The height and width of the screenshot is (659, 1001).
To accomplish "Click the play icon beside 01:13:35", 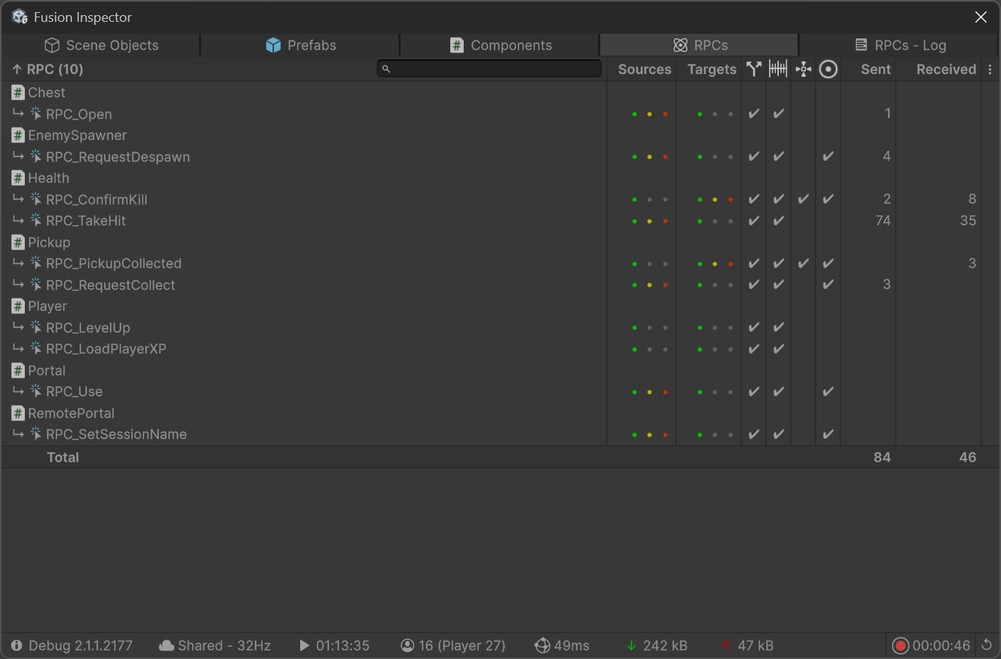I will coord(305,646).
